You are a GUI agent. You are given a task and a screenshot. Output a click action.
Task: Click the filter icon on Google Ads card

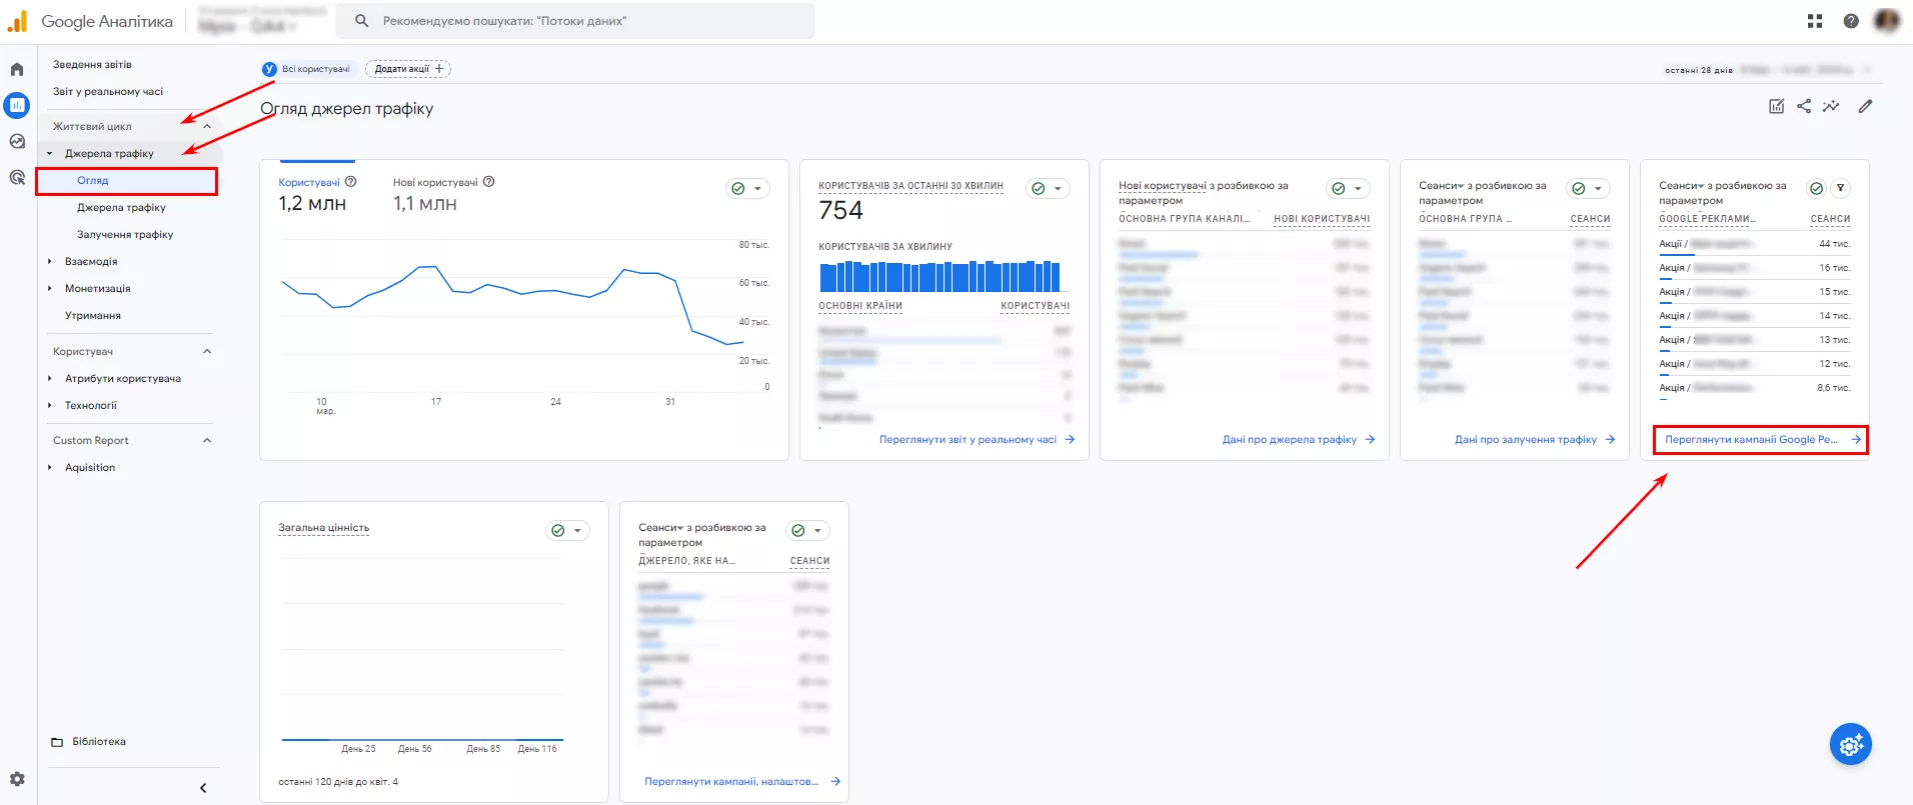pos(1840,188)
